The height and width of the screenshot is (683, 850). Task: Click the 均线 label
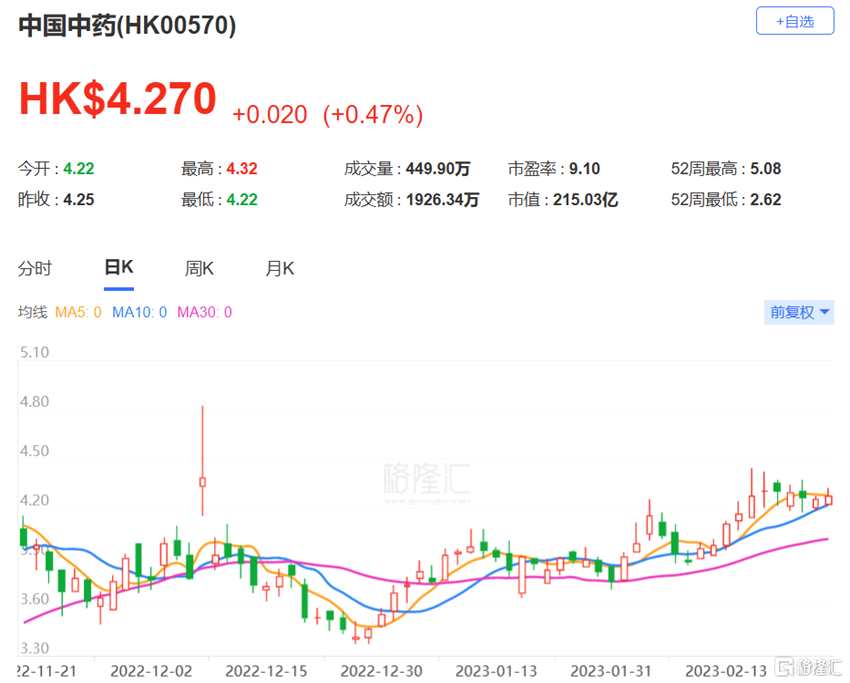pos(33,312)
